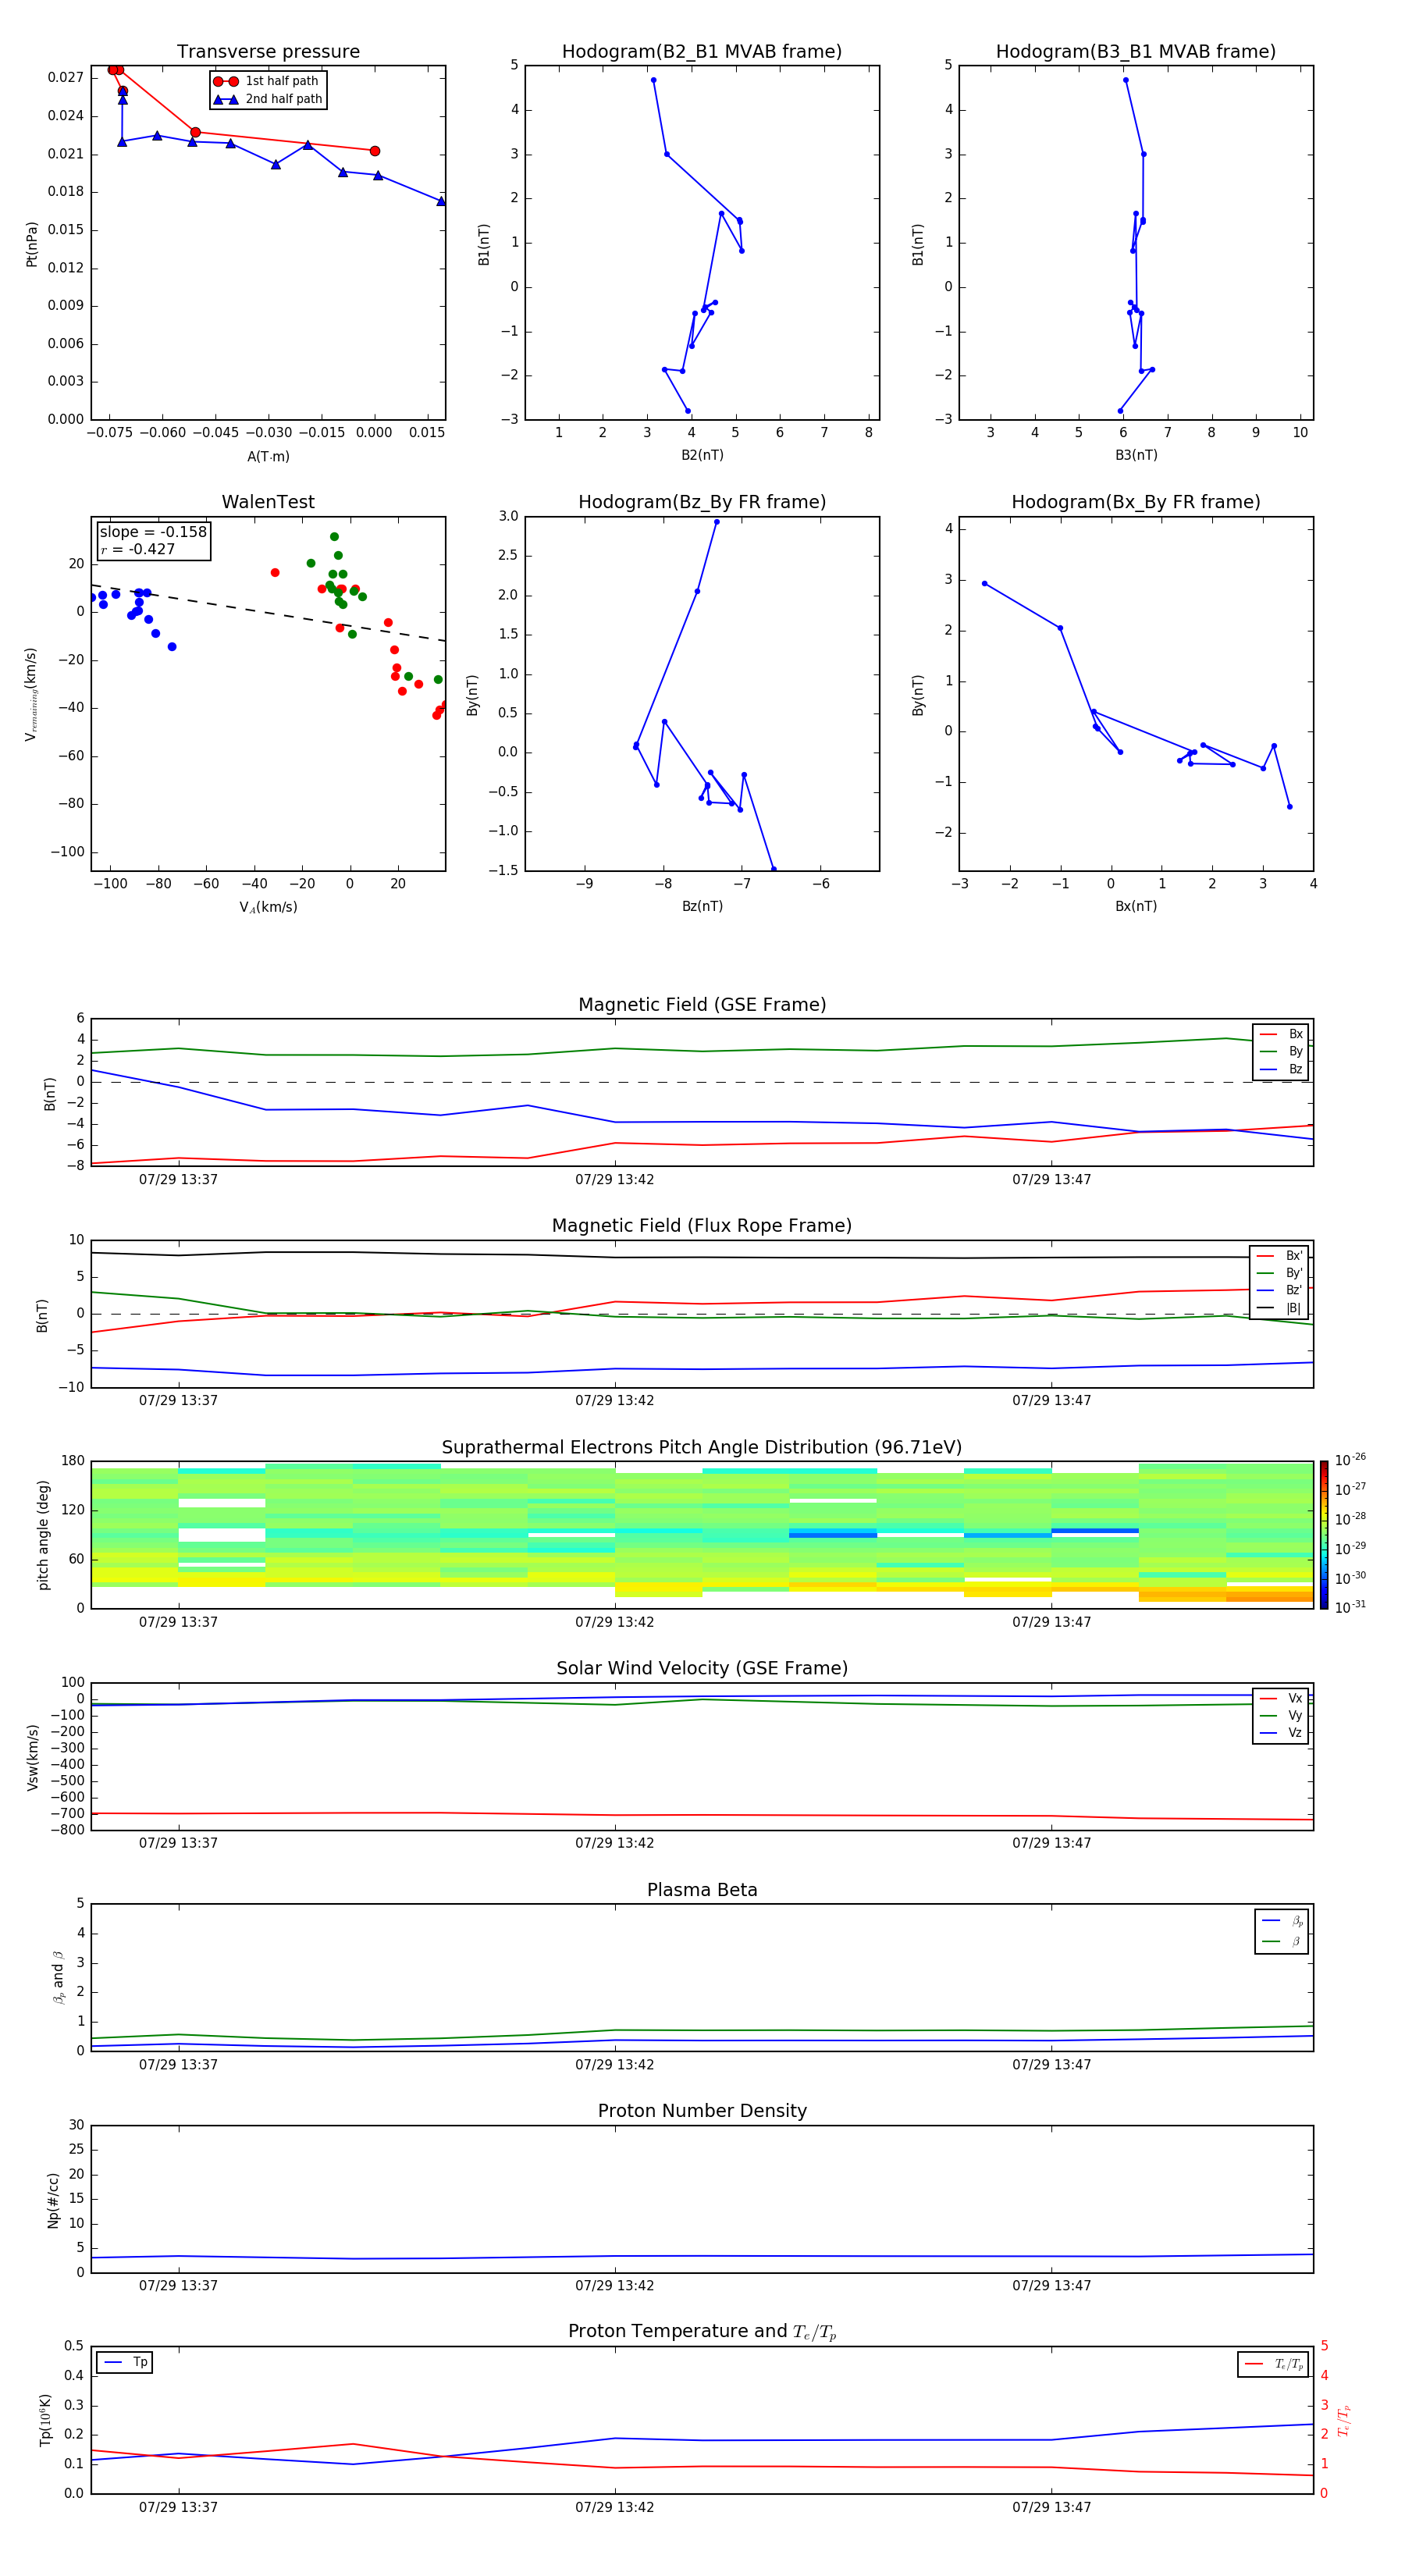Click the 'Vz' legend entry in velocity plot
The height and width of the screenshot is (2576, 1405).
(1281, 1733)
